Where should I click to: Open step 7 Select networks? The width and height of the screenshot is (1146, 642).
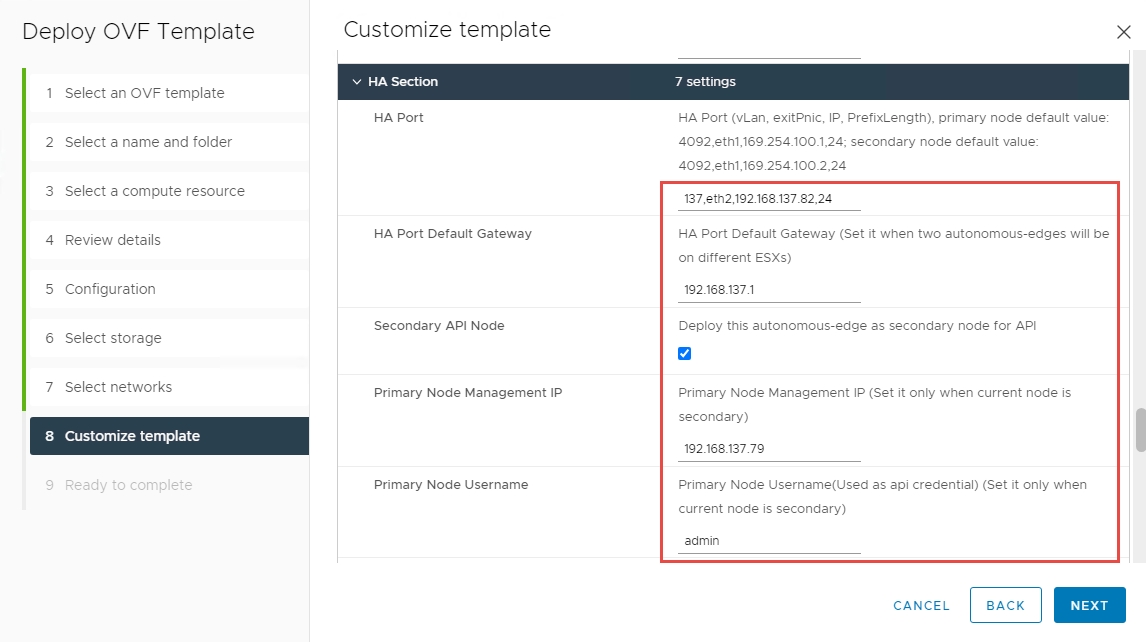pos(118,387)
